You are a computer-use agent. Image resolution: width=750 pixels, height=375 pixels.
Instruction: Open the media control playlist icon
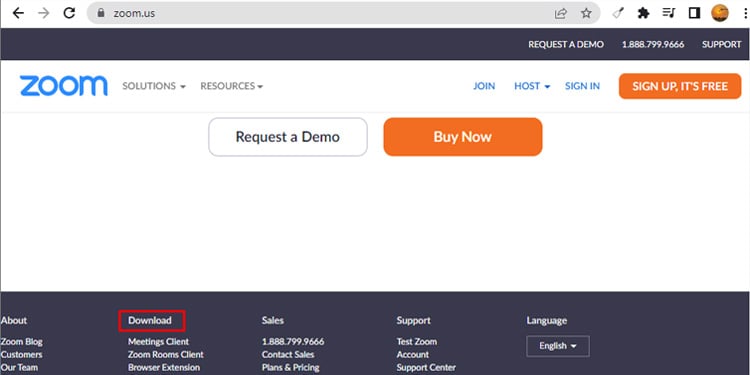tap(669, 13)
